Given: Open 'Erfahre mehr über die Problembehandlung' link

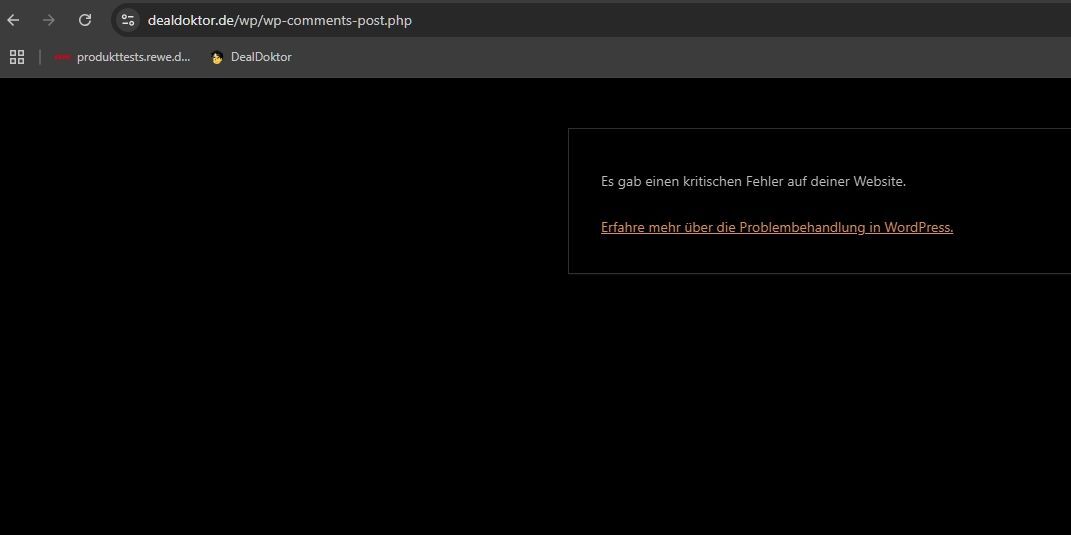Looking at the screenshot, I should (777, 228).
